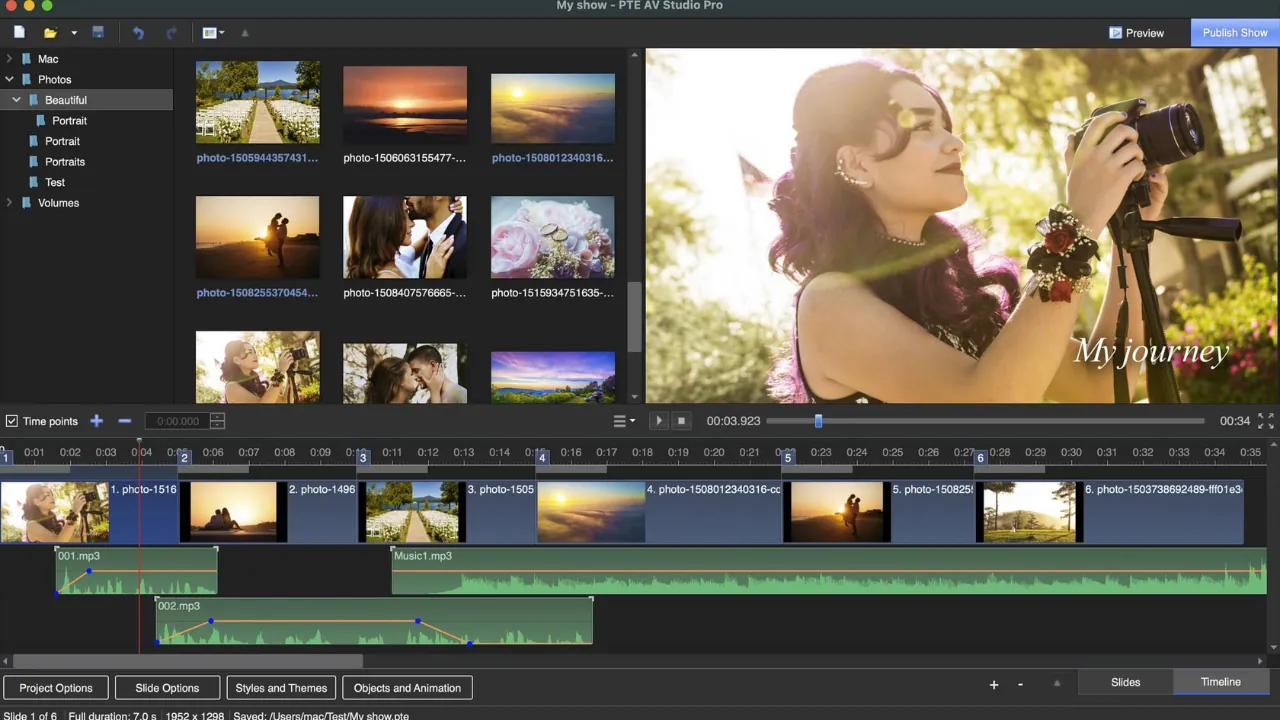
Task: Click envelope point on 001.mp3 volume line
Action: (89, 571)
